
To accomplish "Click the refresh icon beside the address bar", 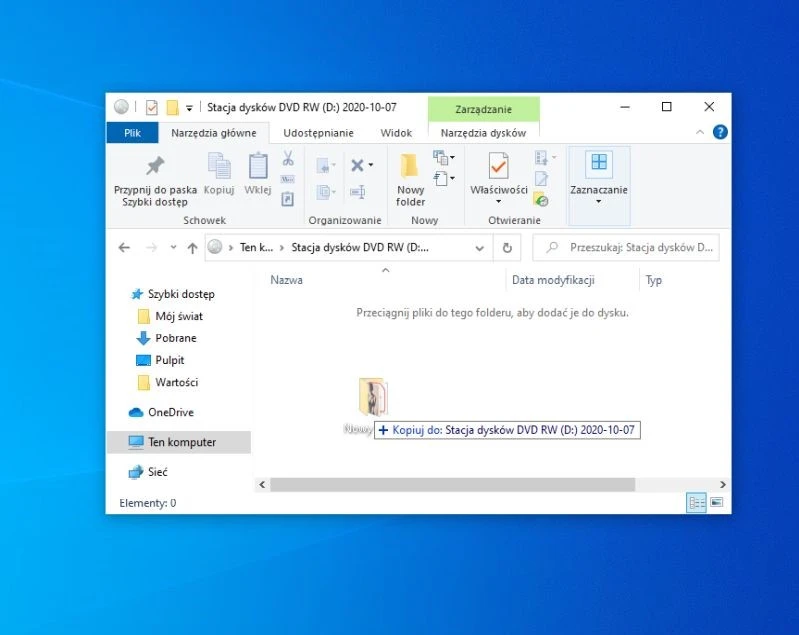I will pos(507,248).
